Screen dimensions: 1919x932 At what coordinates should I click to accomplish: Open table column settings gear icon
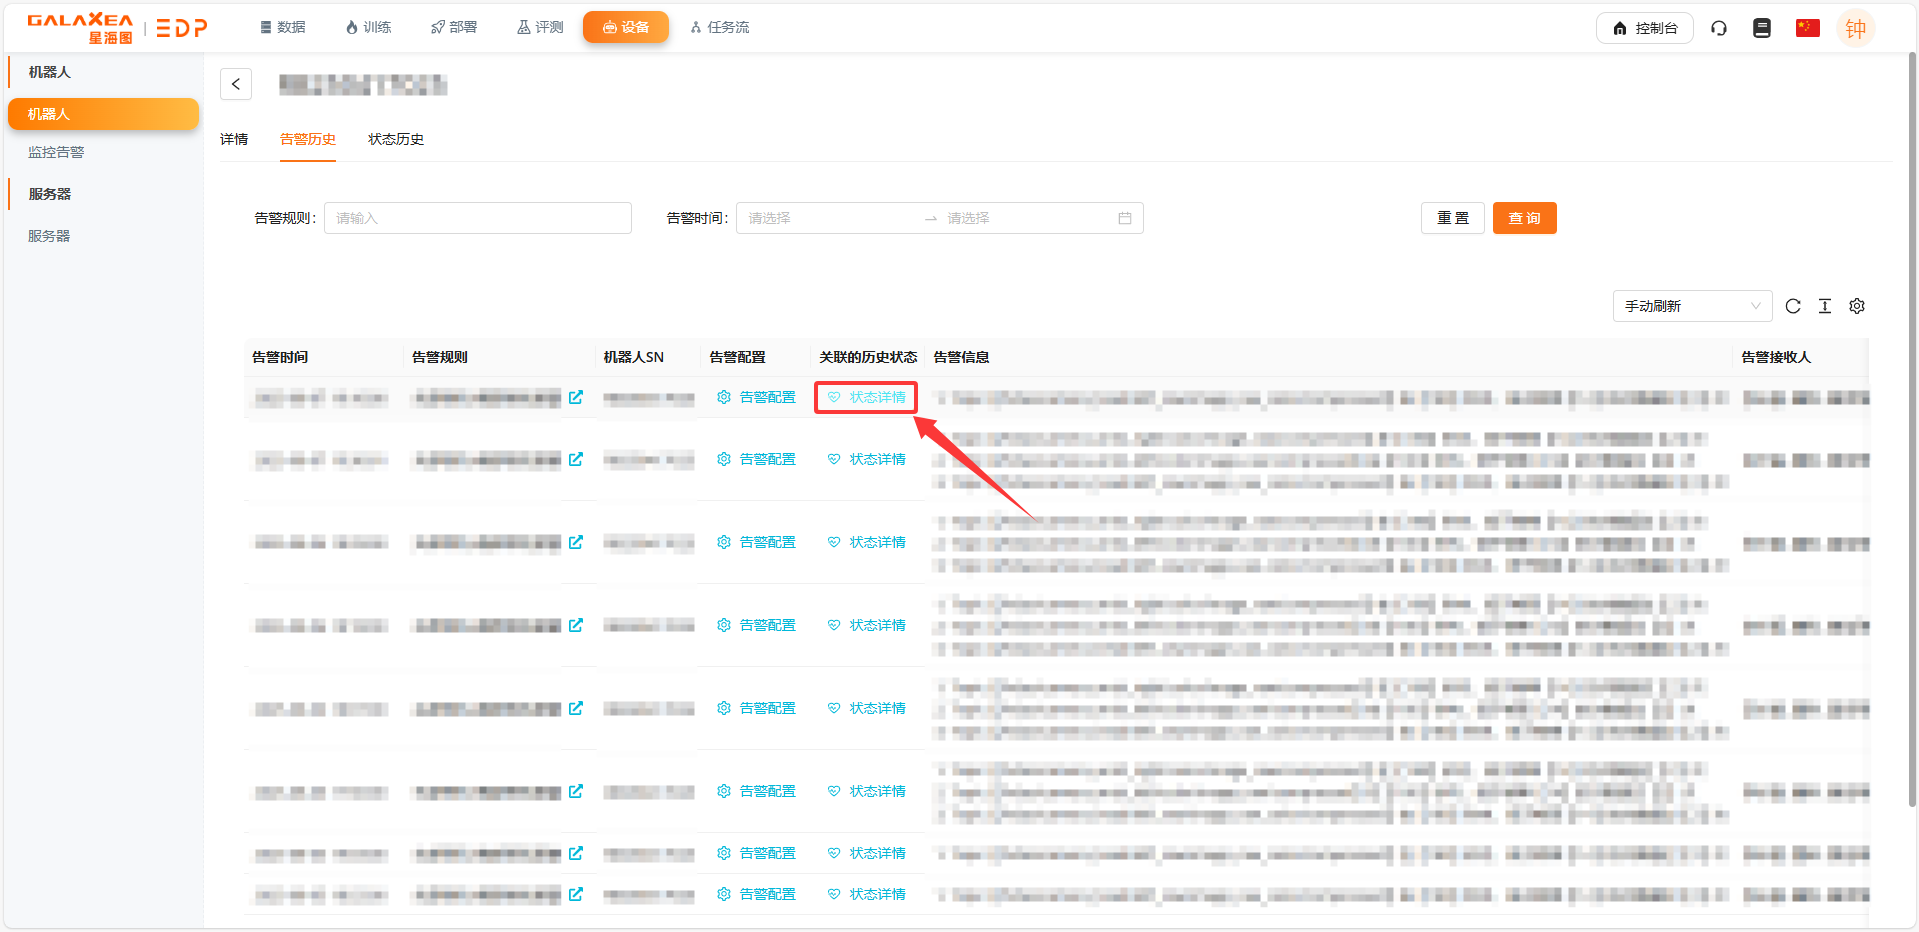pos(1857,306)
